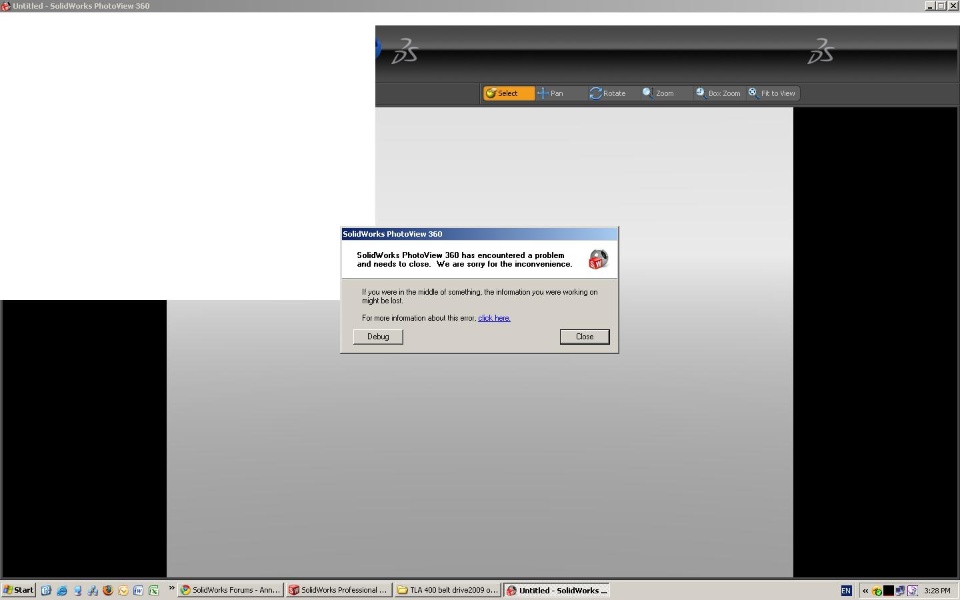Open the Windows Start menu
The width and height of the screenshot is (960, 600).
pyautogui.click(x=18, y=590)
